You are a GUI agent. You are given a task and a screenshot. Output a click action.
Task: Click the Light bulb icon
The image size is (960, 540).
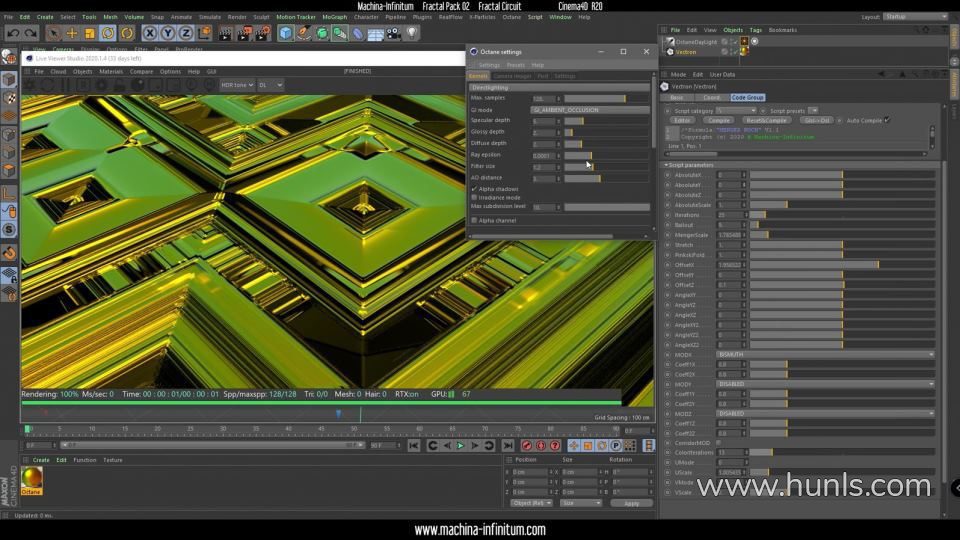(x=411, y=33)
